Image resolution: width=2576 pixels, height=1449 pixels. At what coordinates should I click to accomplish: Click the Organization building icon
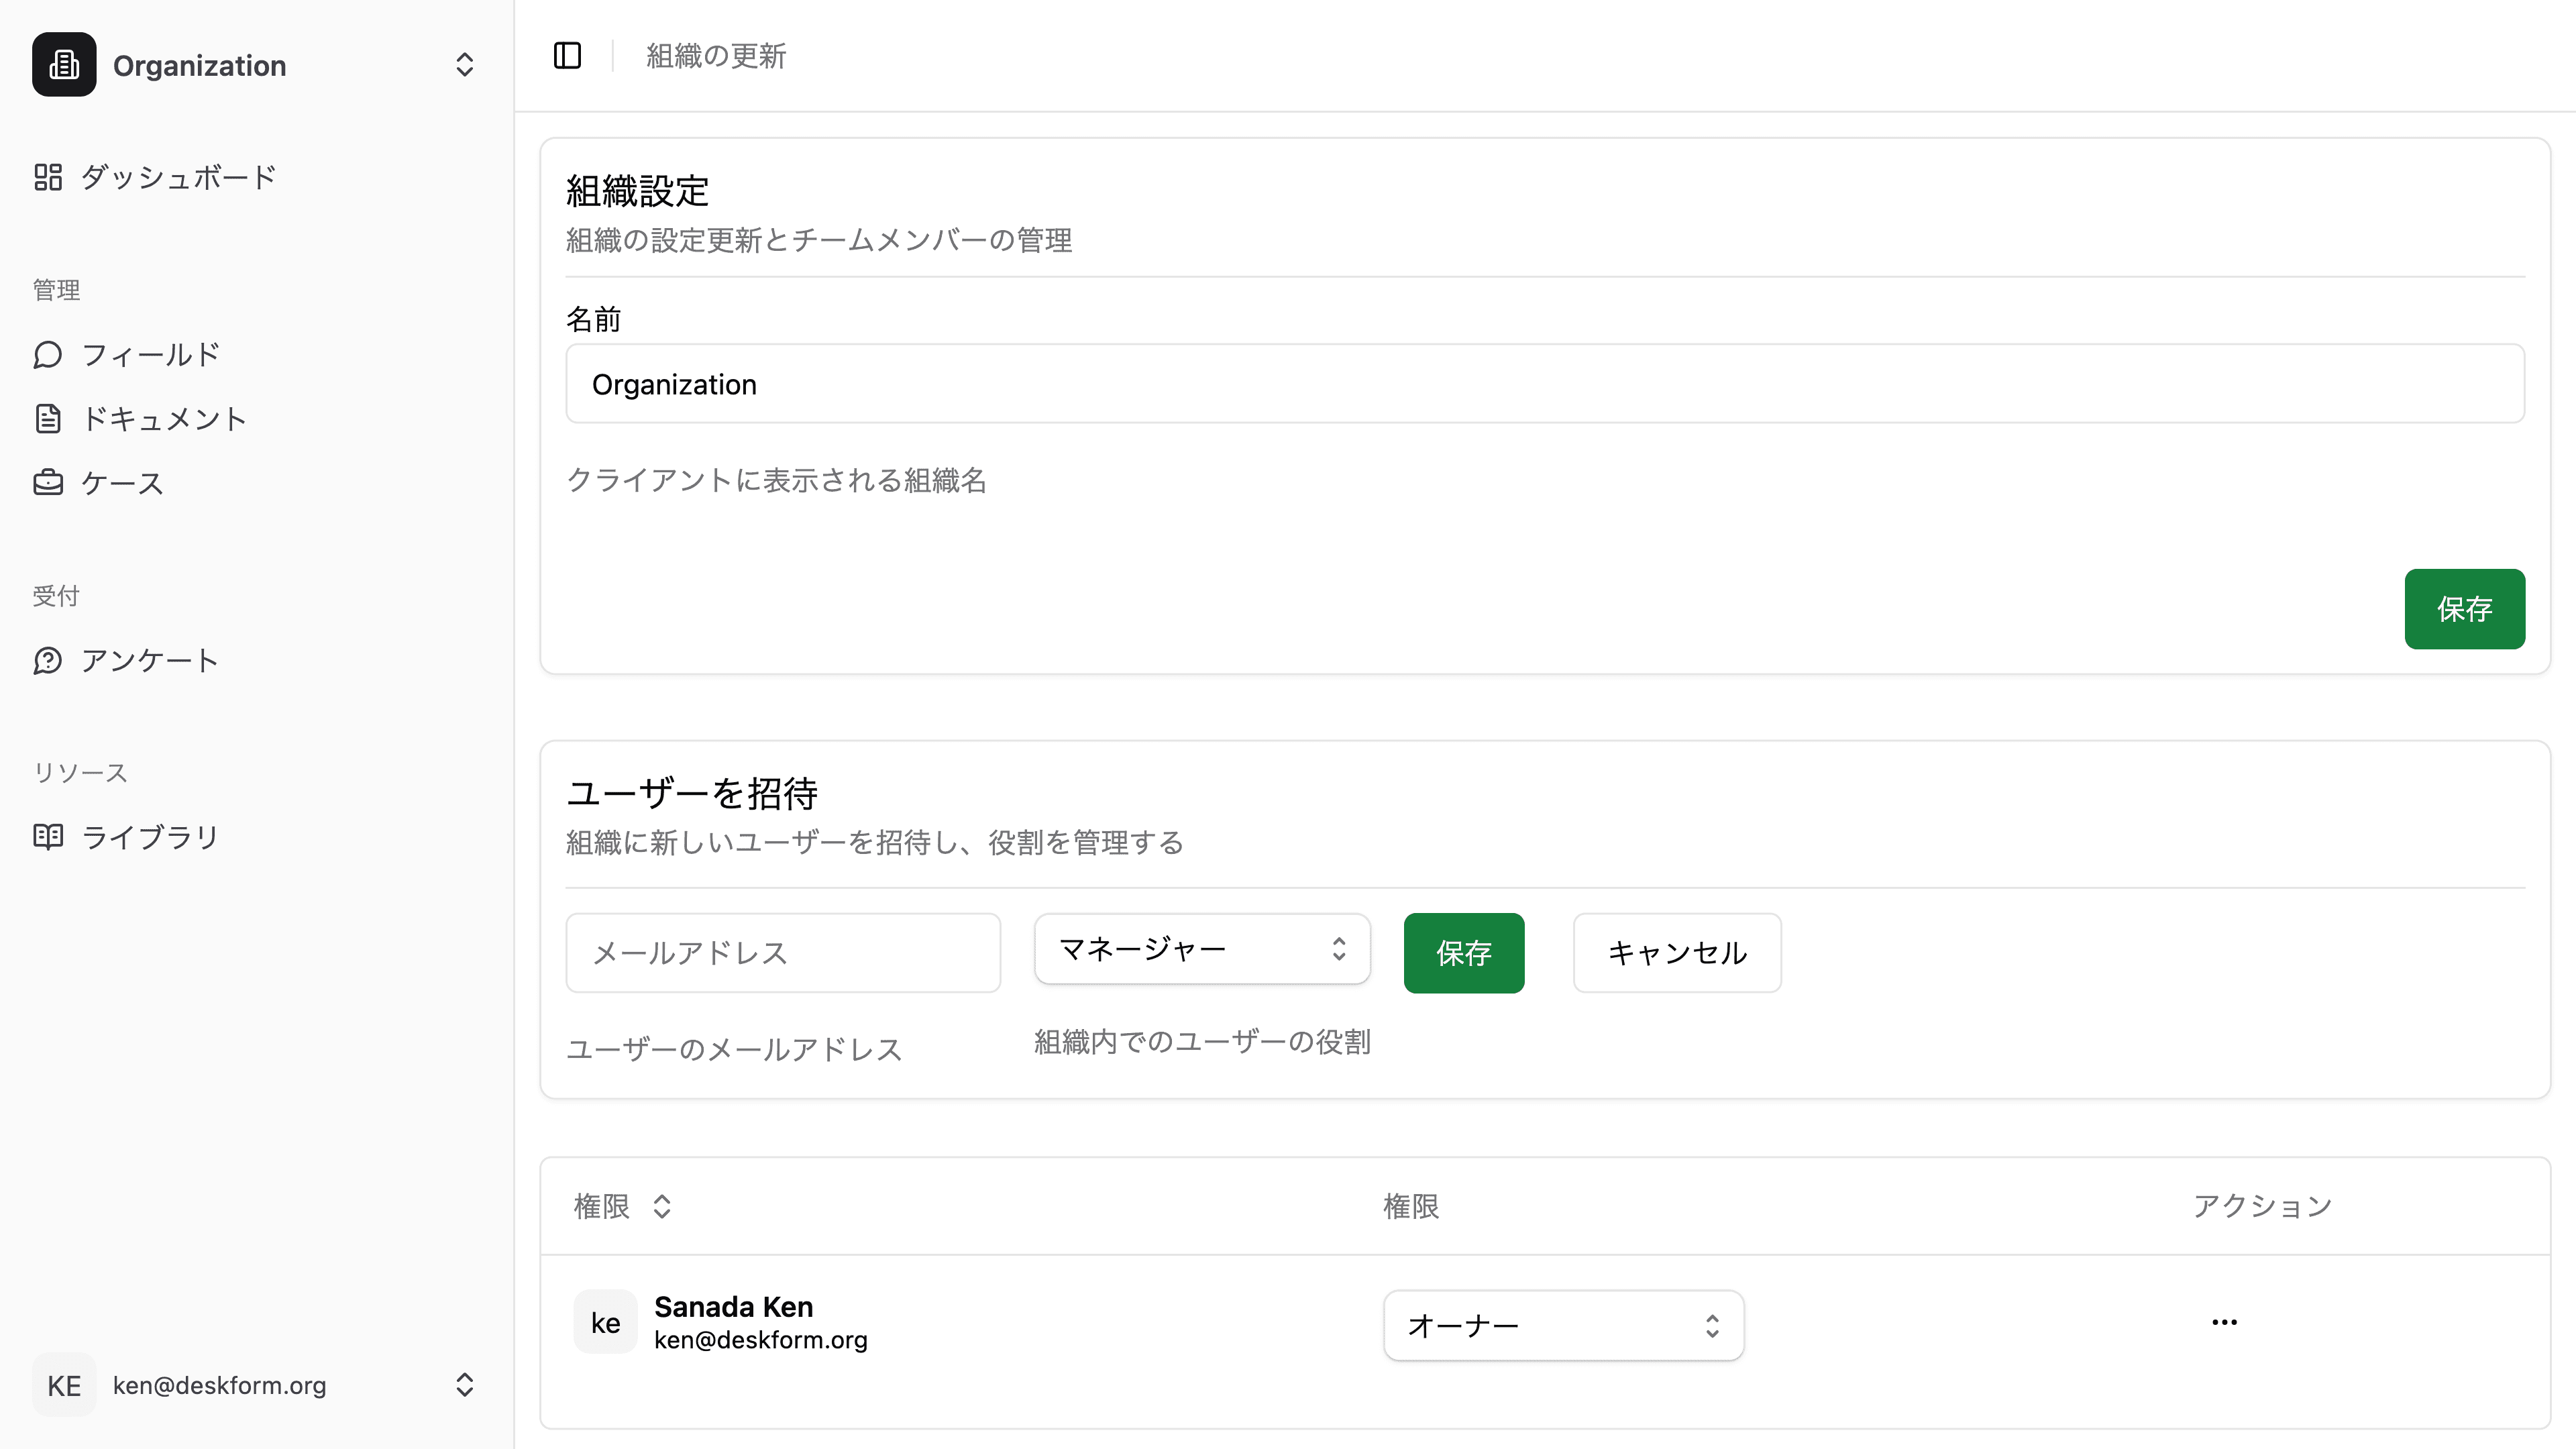63,64
